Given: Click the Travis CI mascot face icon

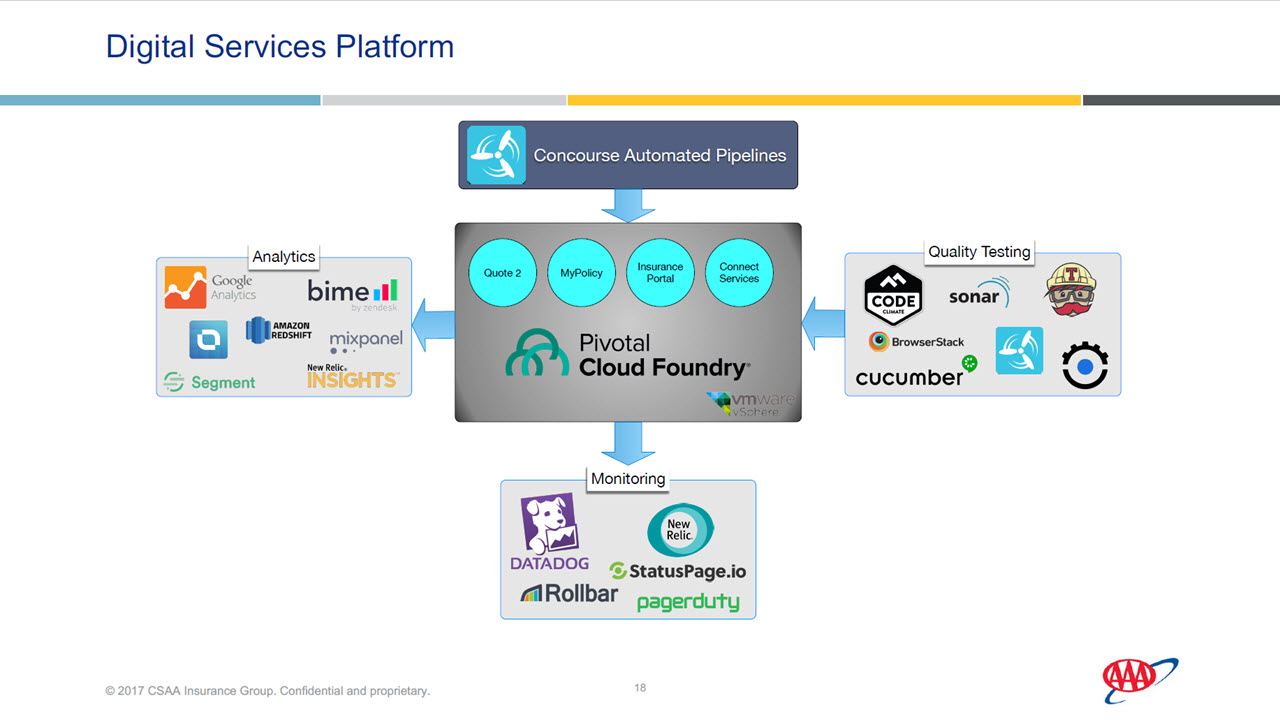Looking at the screenshot, I should tap(1071, 290).
